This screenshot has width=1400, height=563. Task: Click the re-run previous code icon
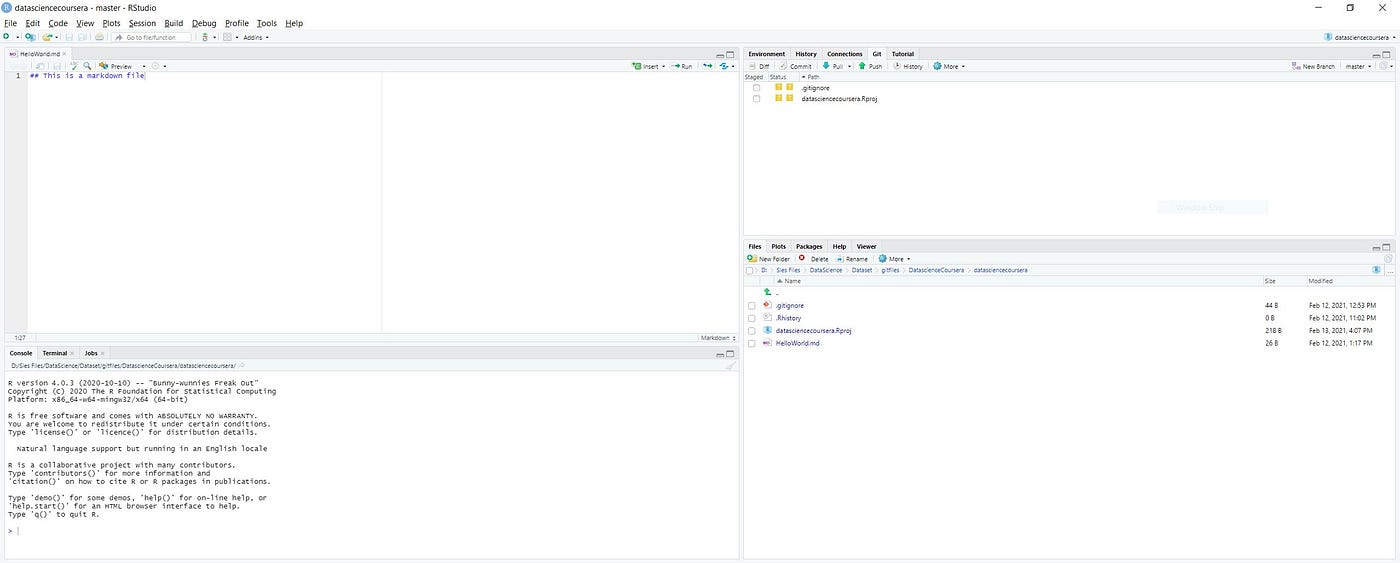tap(708, 66)
